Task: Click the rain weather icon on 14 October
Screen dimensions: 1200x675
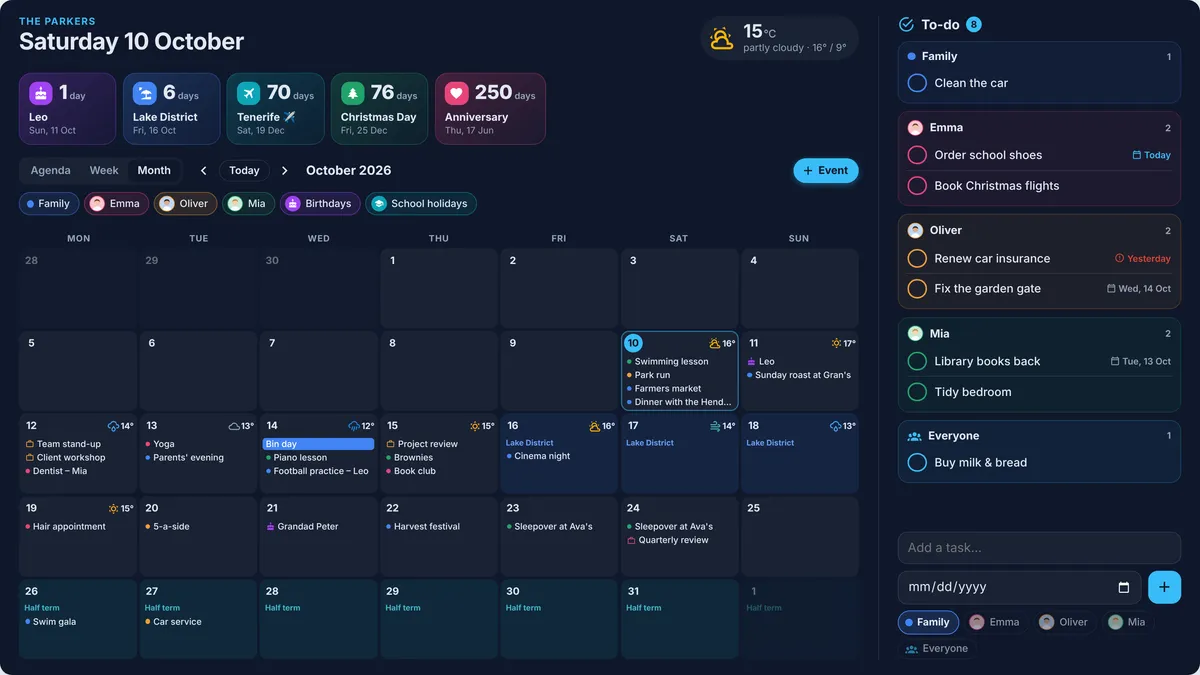Action: 354,426
